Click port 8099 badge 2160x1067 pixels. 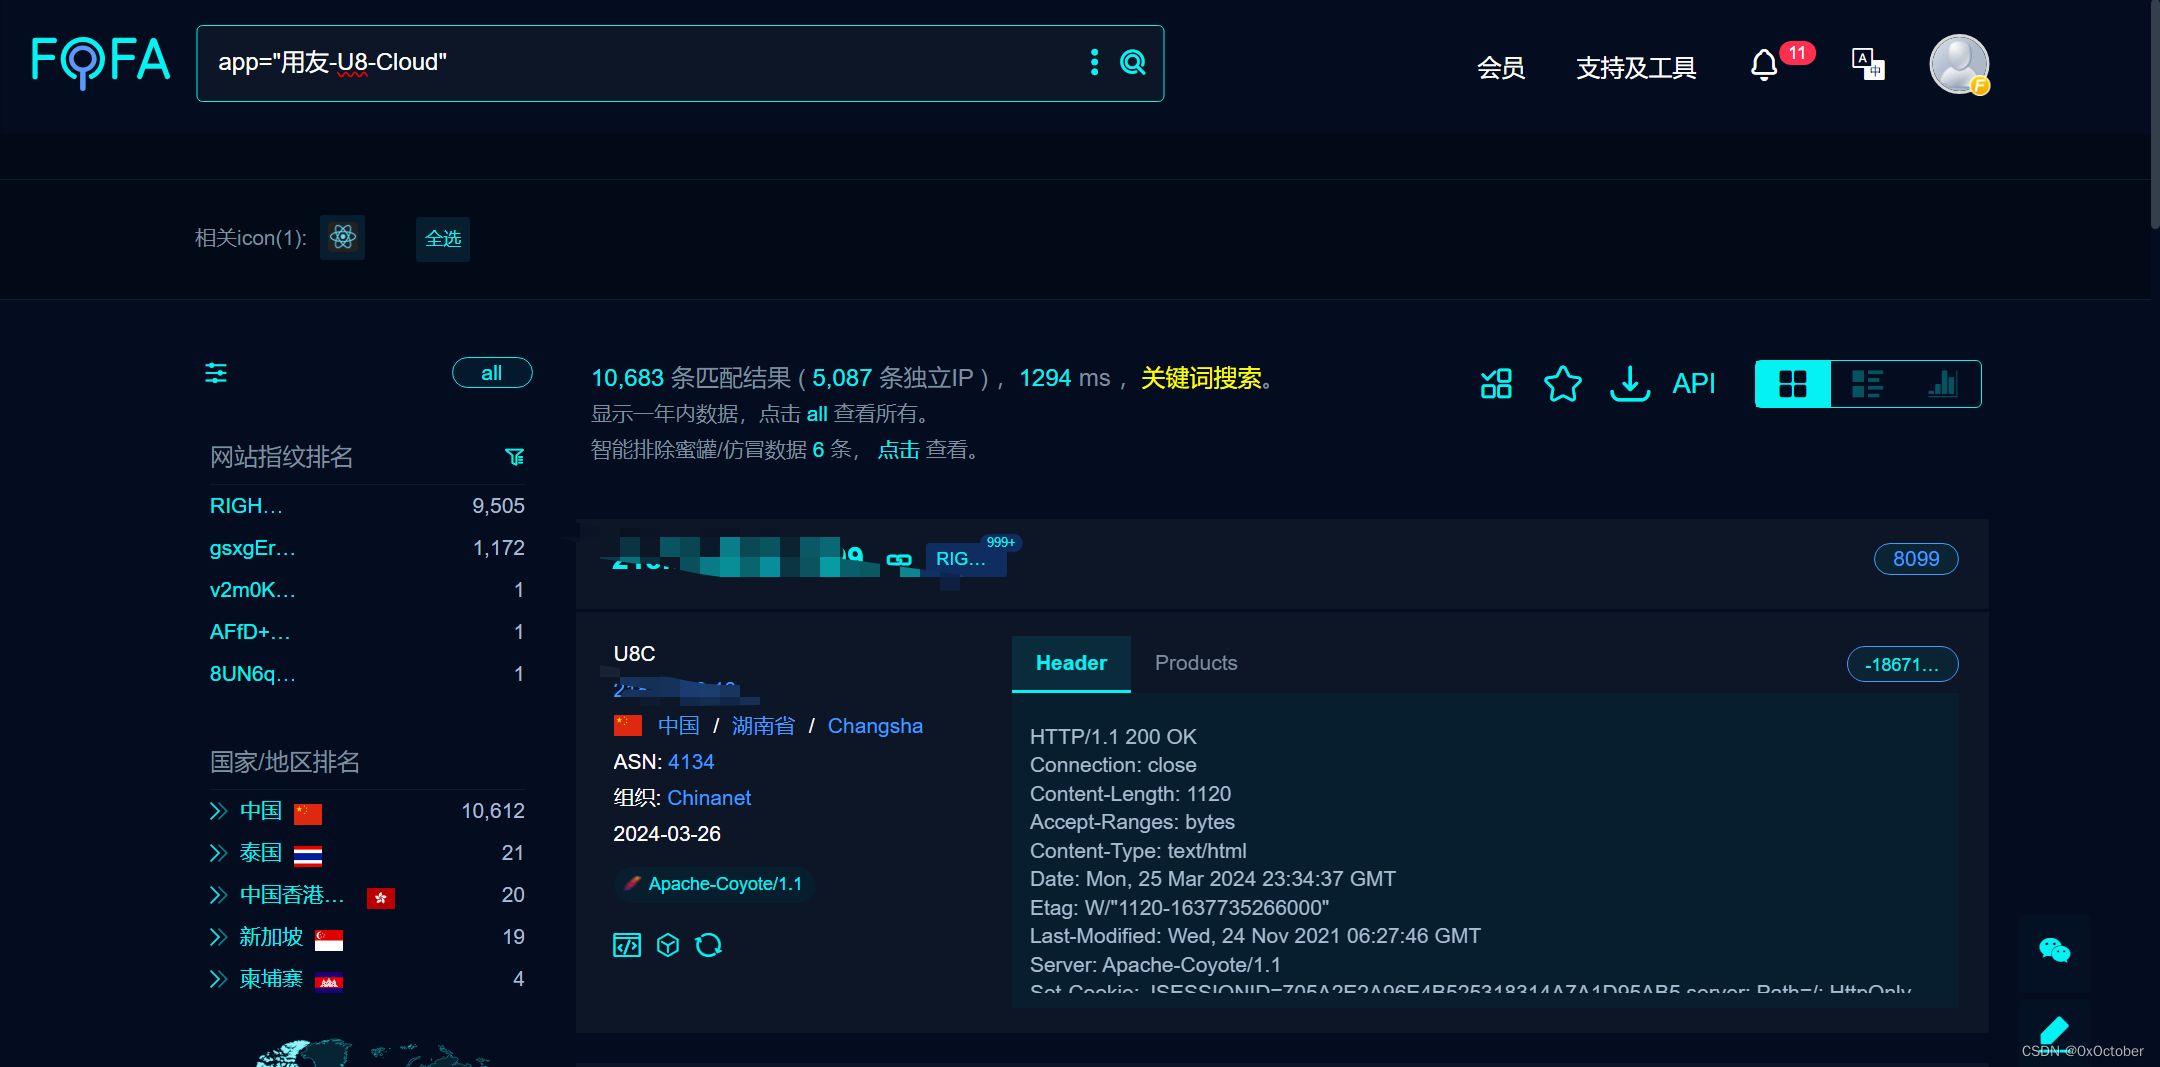[x=1916, y=559]
